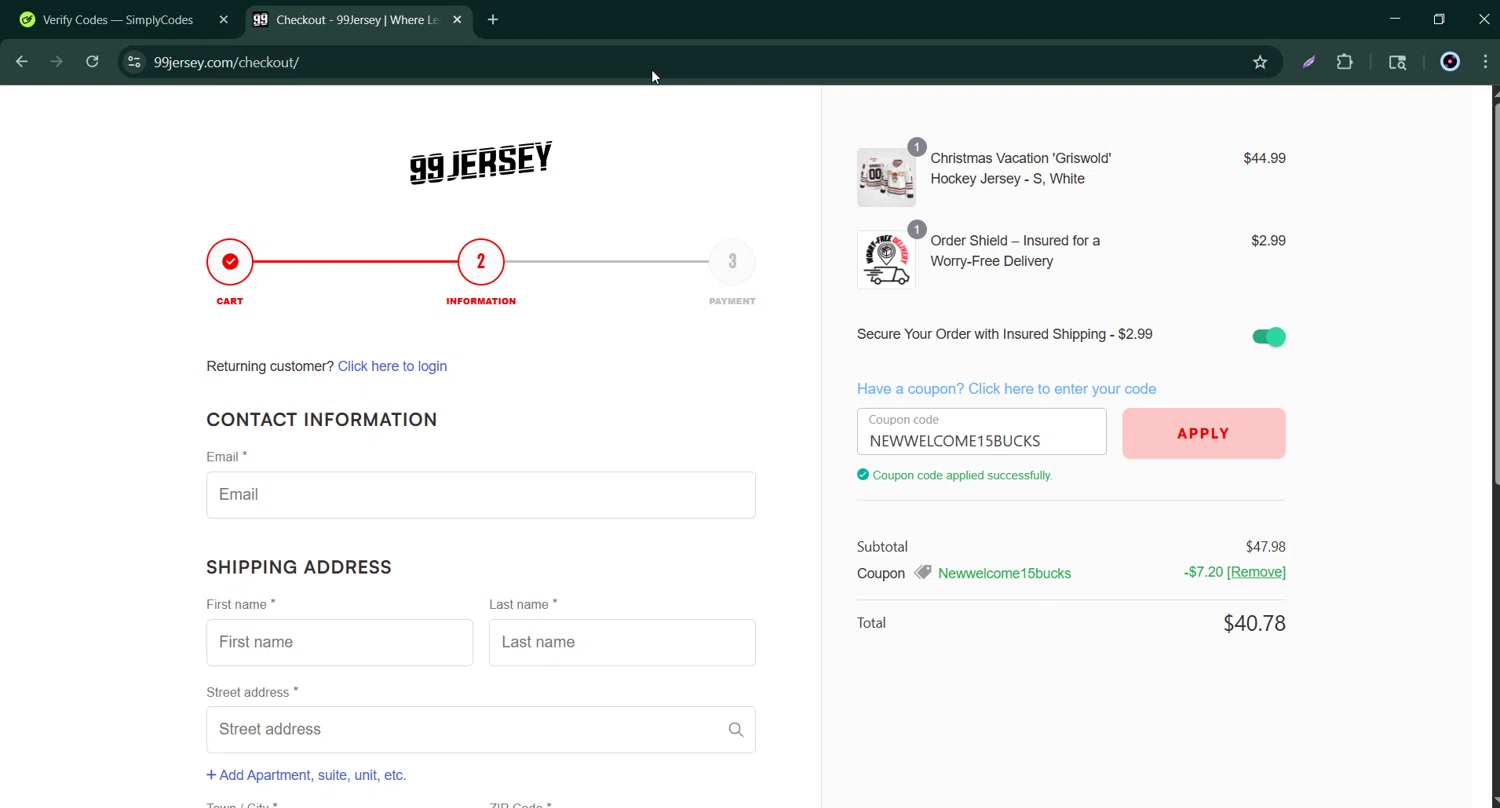Focus the Email input field
The height and width of the screenshot is (808, 1500).
tap(481, 495)
